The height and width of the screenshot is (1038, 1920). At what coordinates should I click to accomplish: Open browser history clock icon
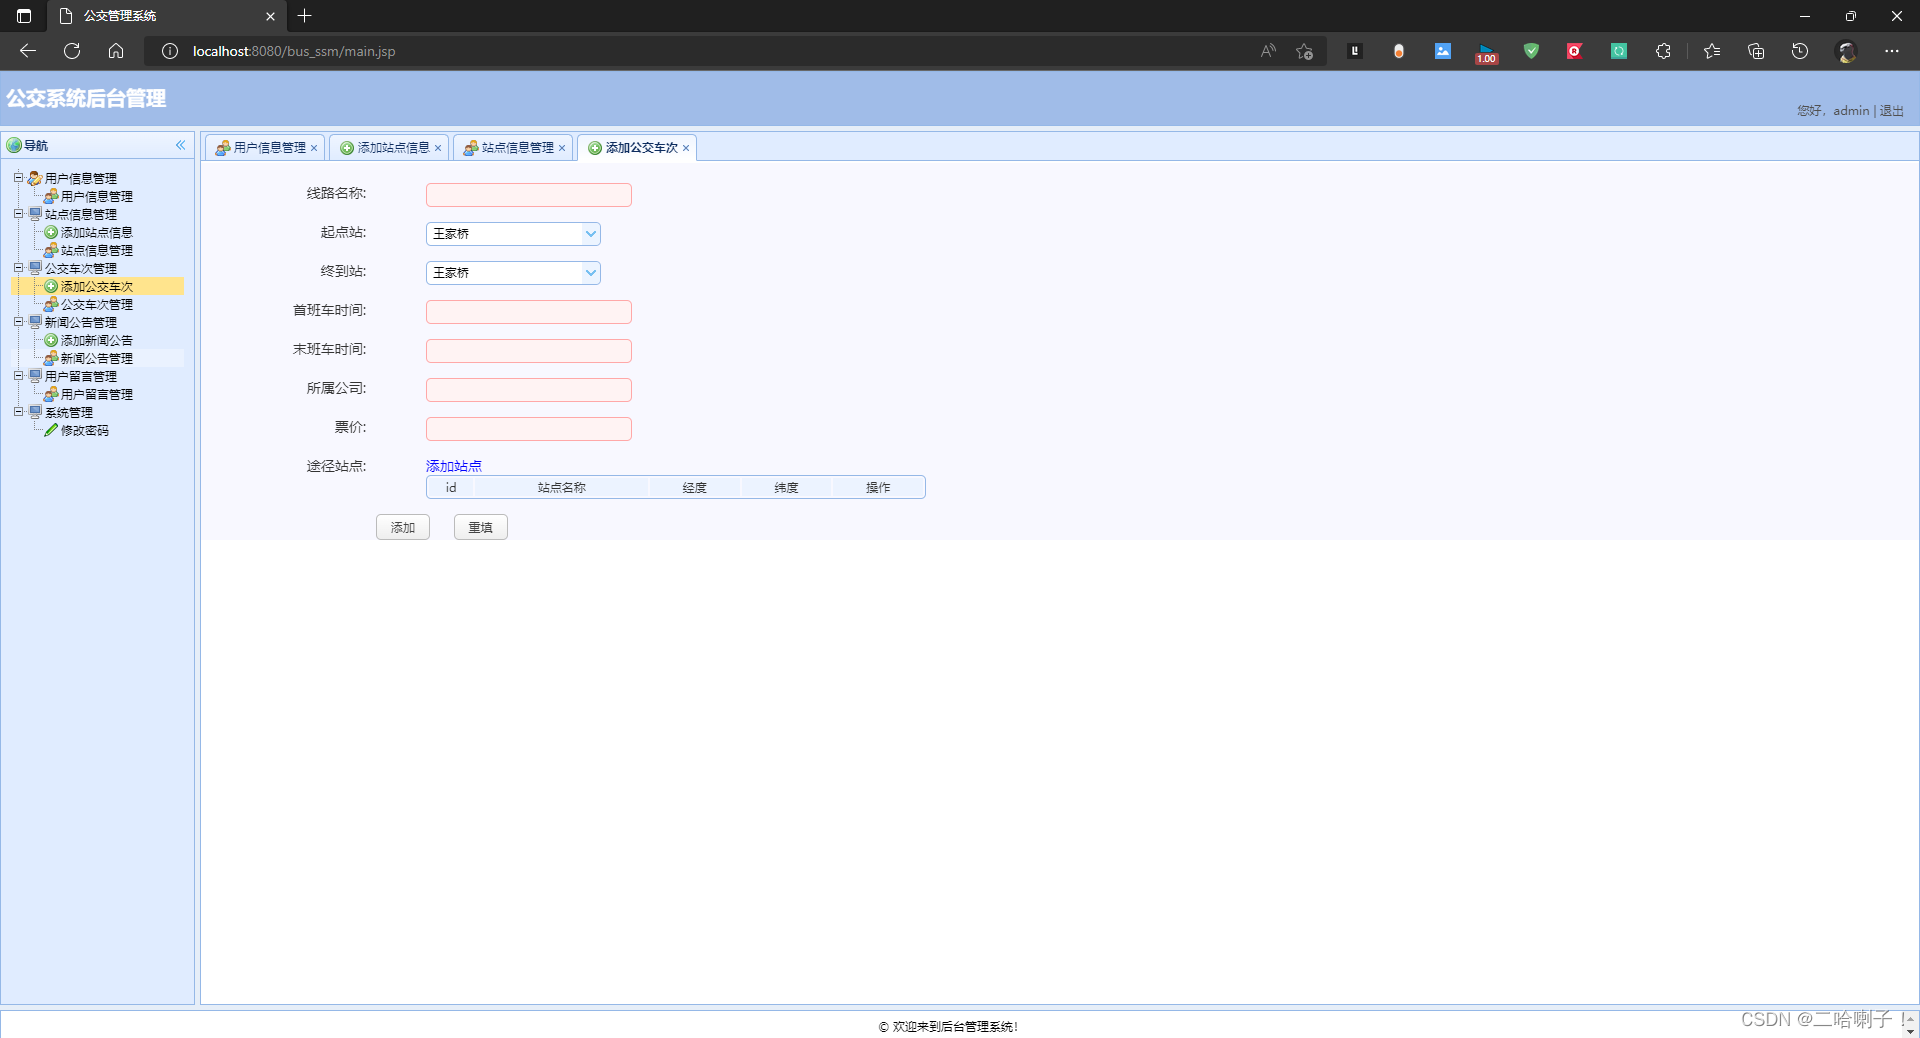click(1800, 51)
